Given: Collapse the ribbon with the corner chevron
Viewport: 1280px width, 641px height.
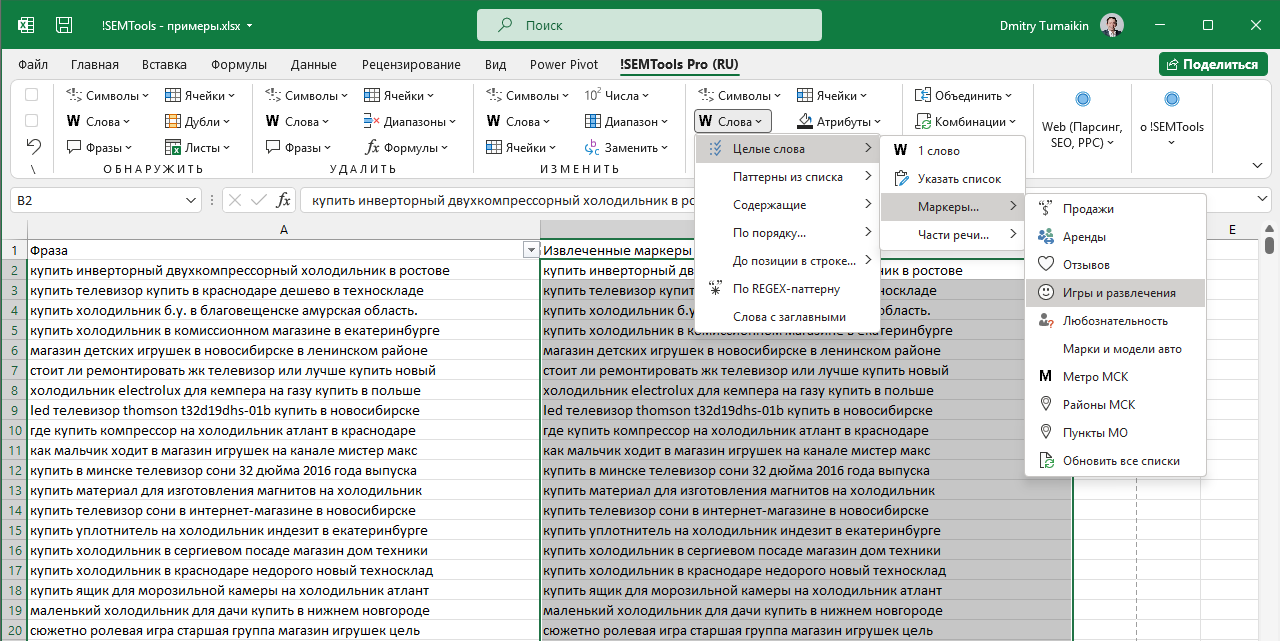Looking at the screenshot, I should point(1257,165).
